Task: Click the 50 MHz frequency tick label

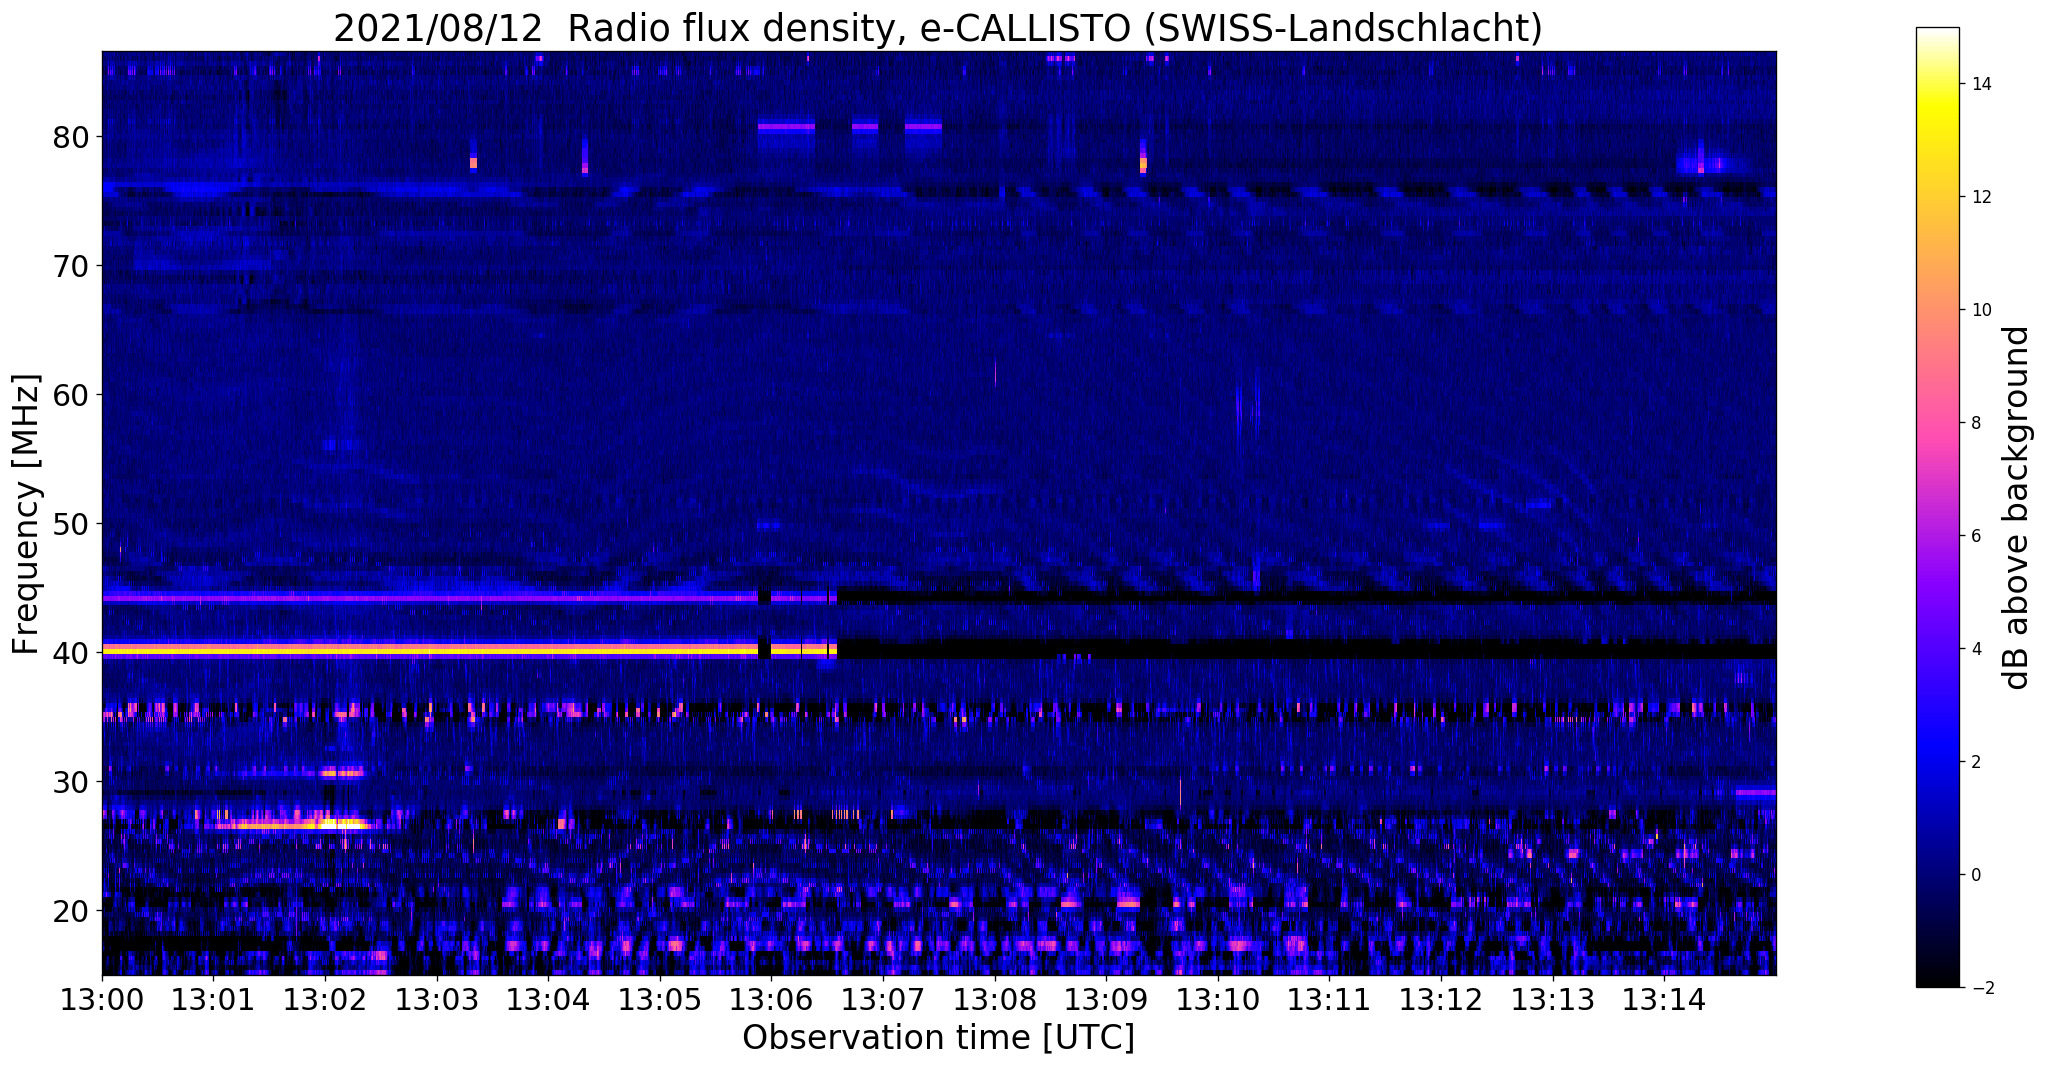Action: 71,524
